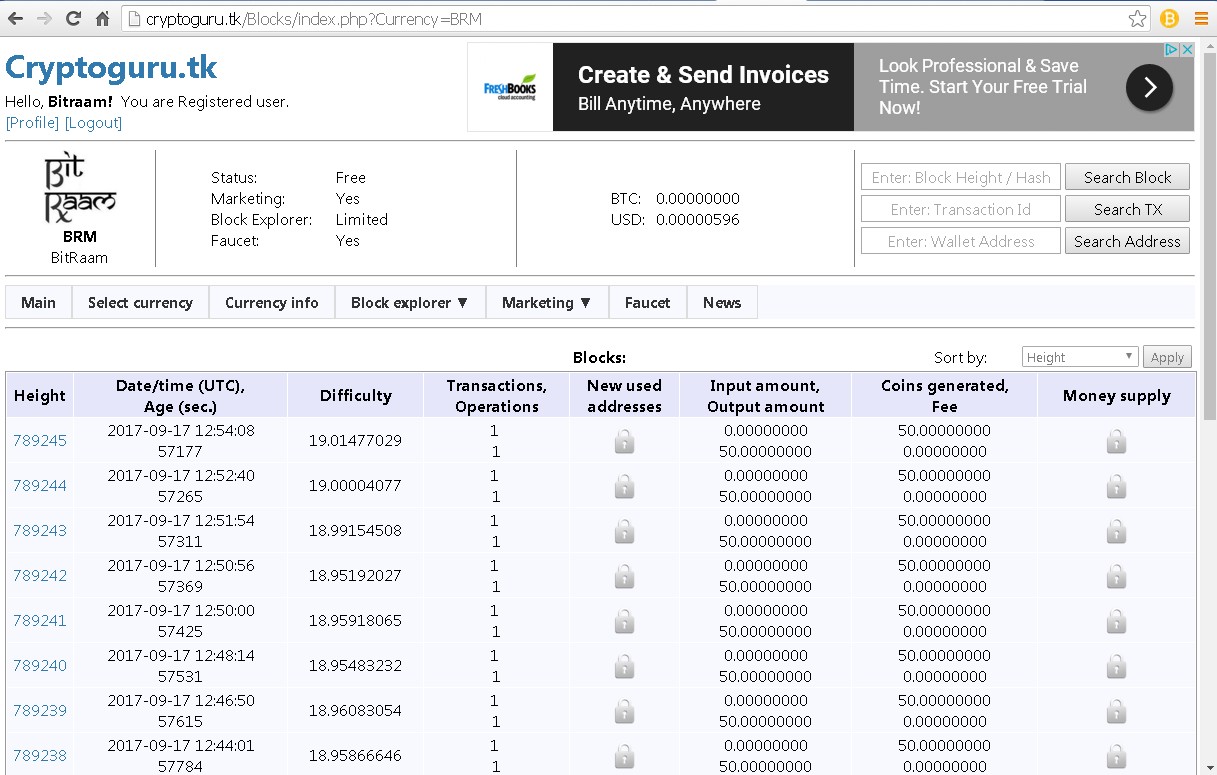1217x775 pixels.
Task: Click New used addresses lock for block 789242
Action: coord(624,576)
